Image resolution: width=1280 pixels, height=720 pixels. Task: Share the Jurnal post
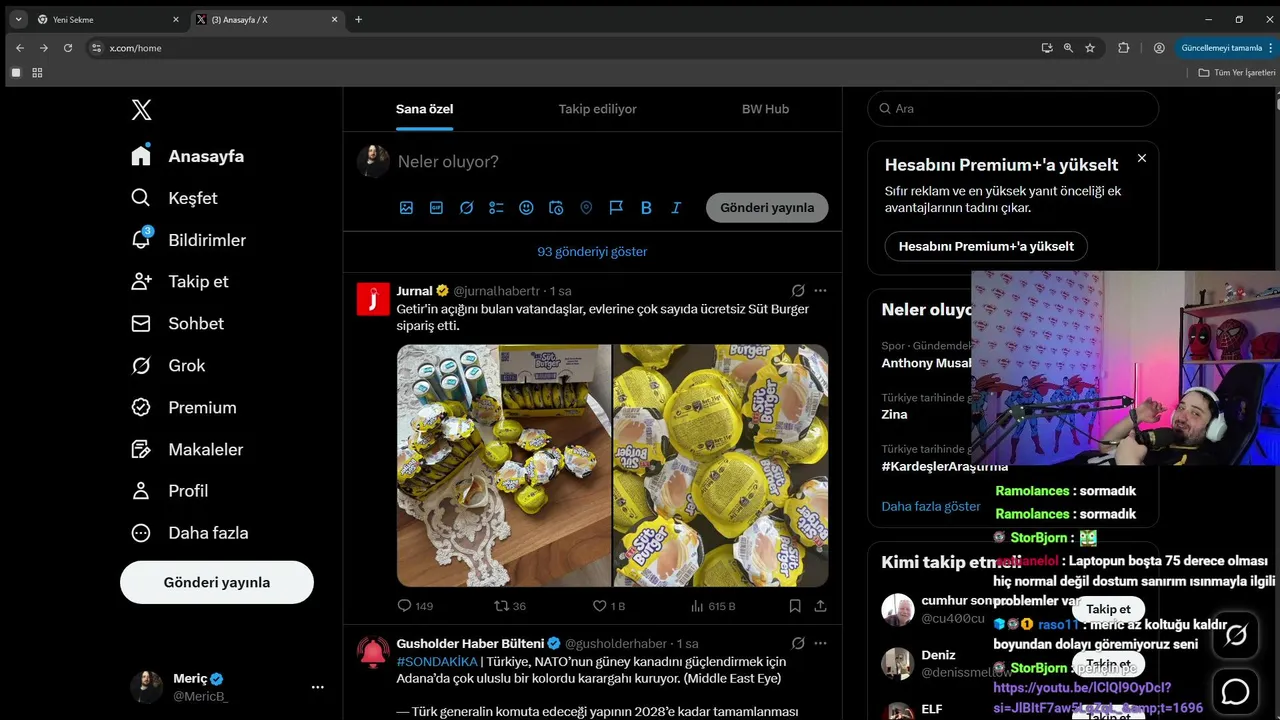pos(820,606)
